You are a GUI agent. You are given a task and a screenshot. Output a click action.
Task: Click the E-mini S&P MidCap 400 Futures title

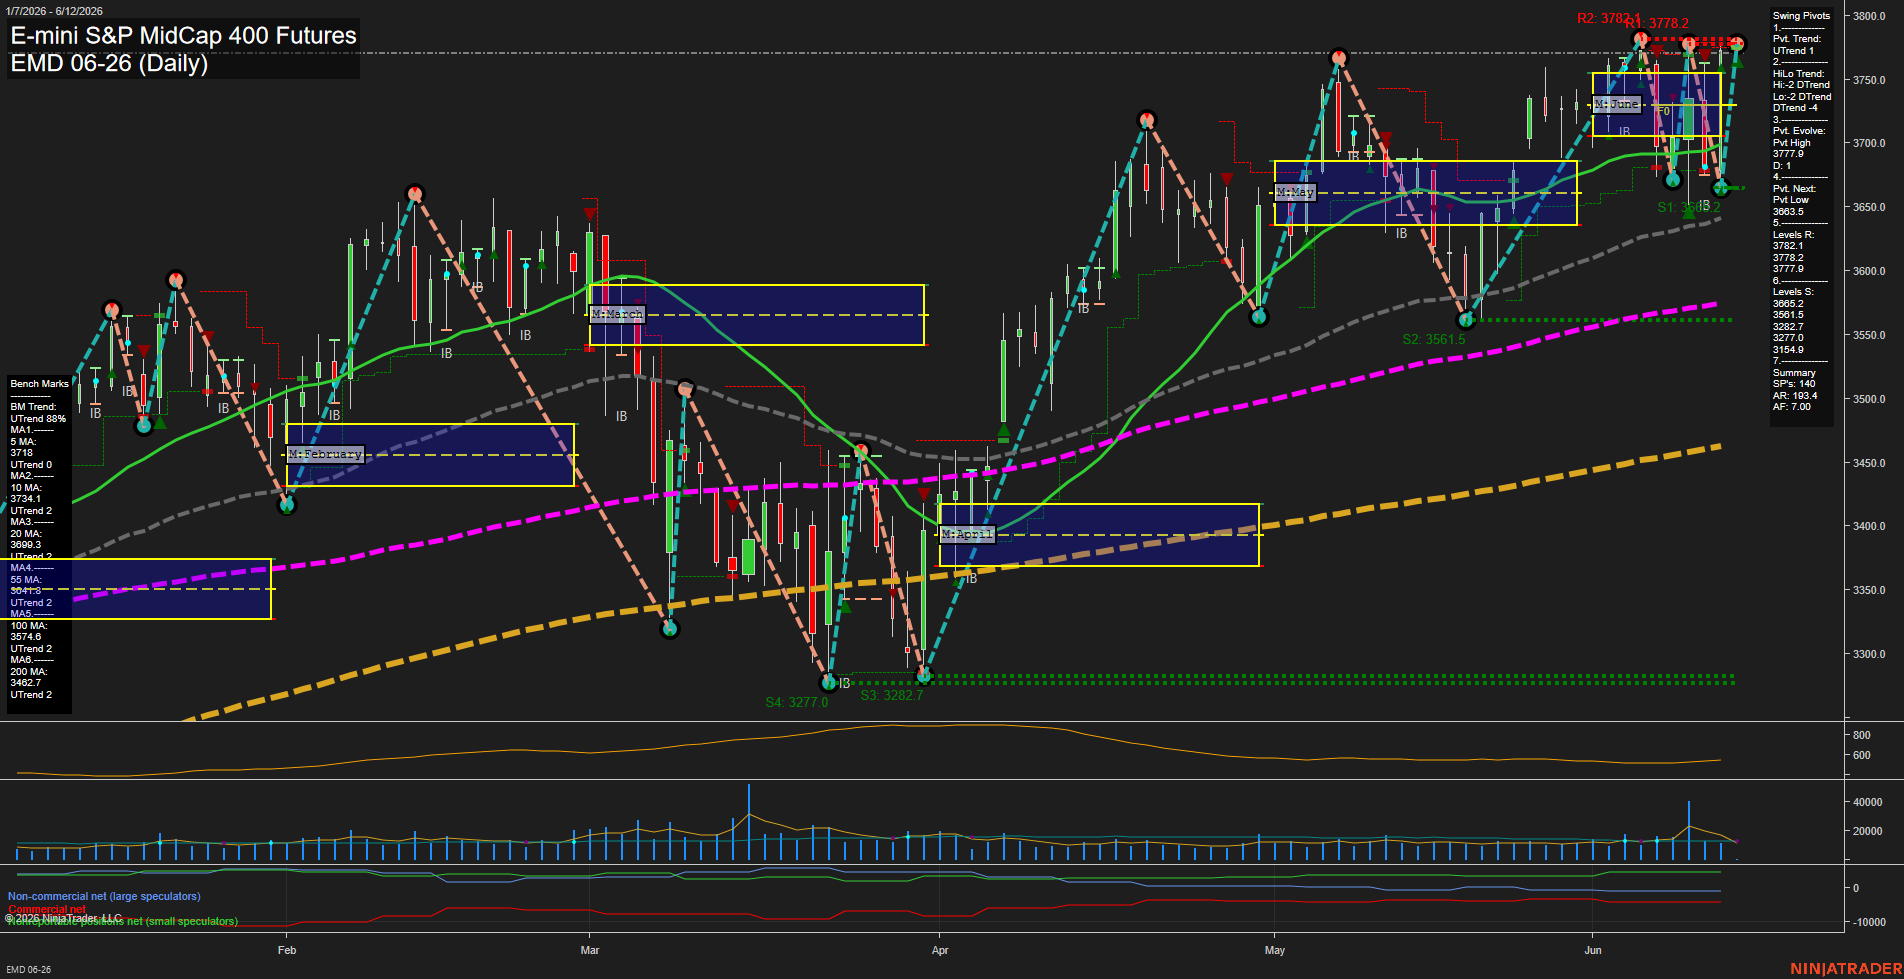coord(183,35)
